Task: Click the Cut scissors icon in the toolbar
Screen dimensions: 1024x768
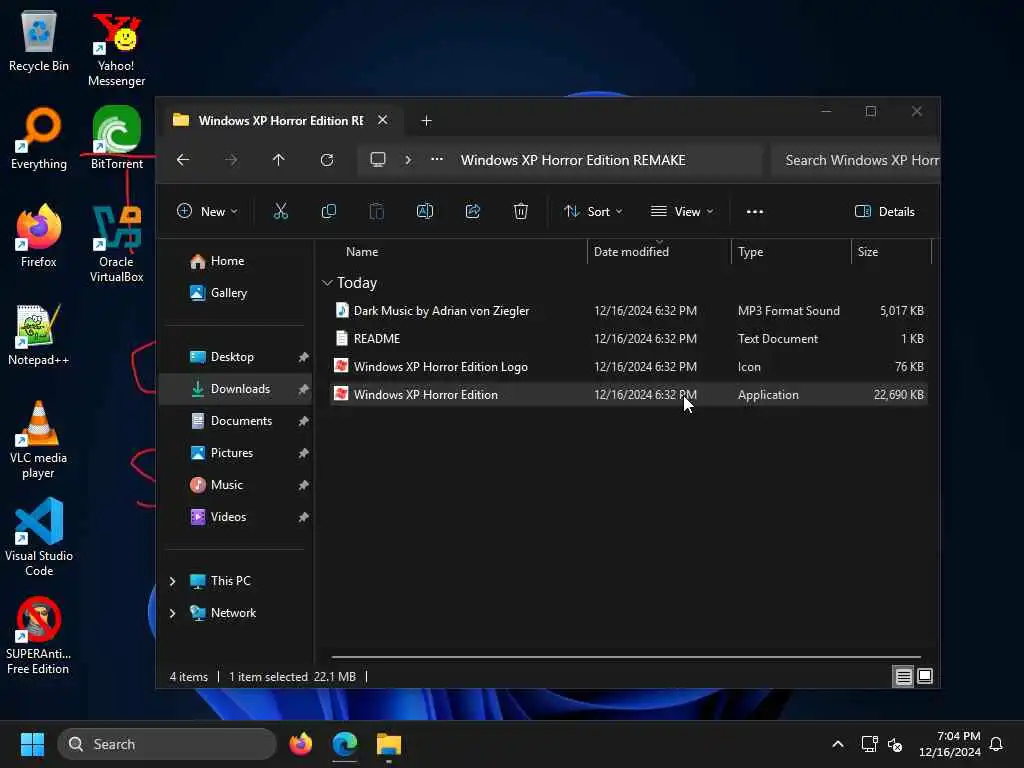Action: (280, 211)
